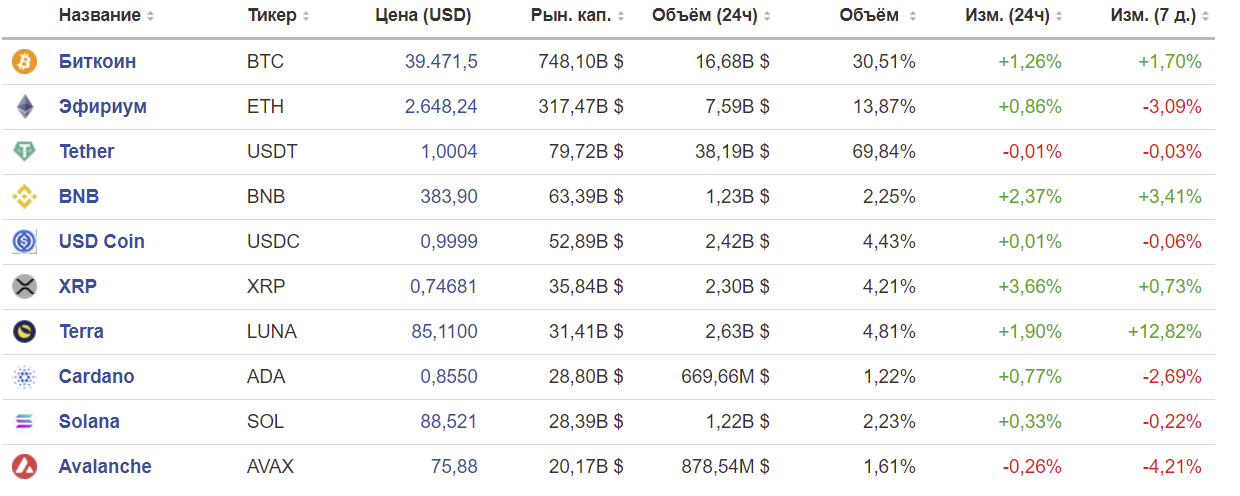This screenshot has width=1240, height=496.
Task: Sort by Объём (24ч) column
Action: tap(711, 16)
